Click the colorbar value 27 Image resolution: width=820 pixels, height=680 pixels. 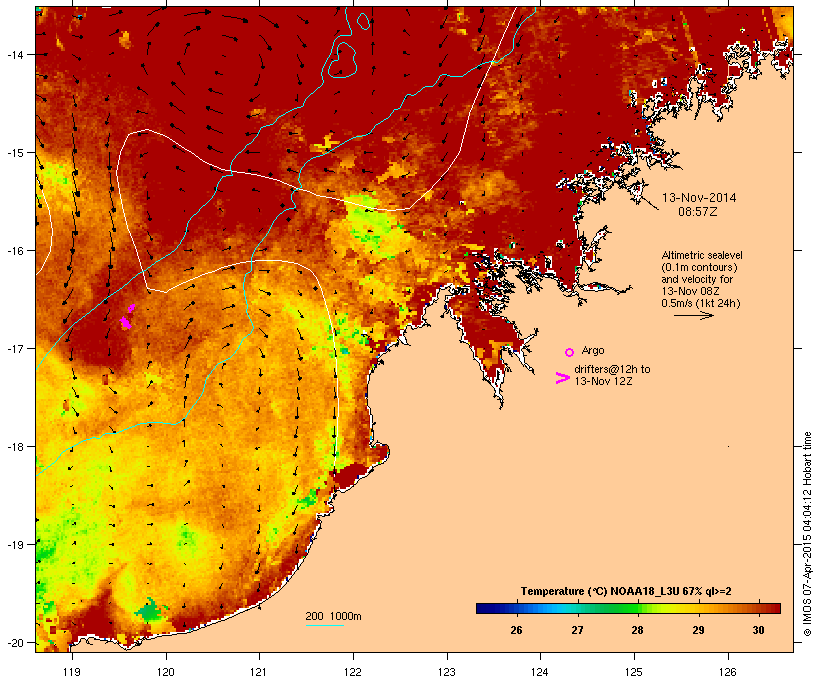click(577, 630)
